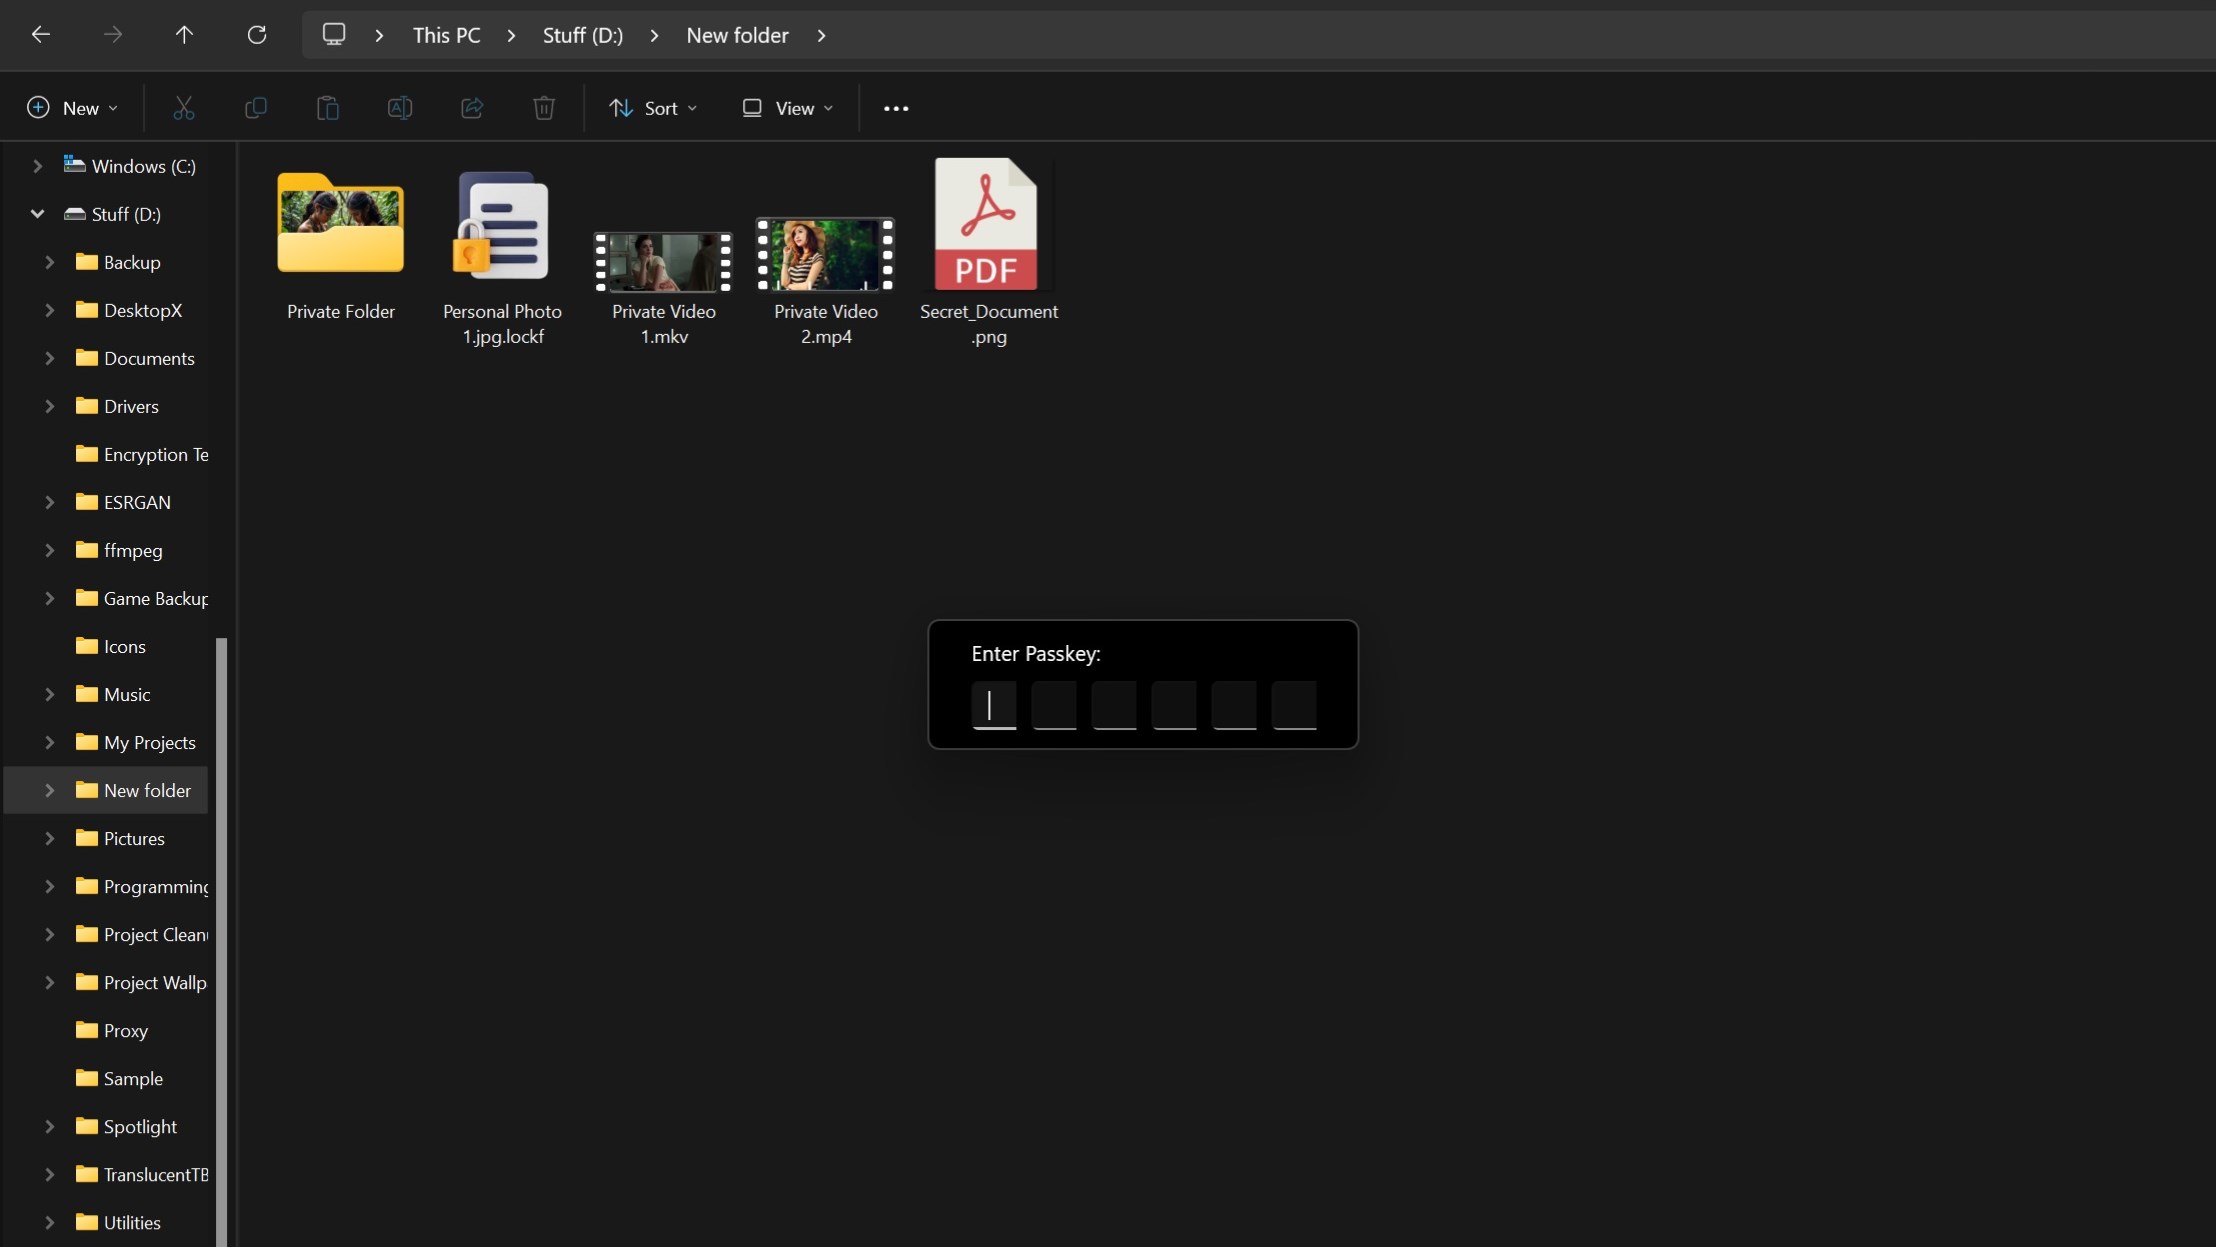This screenshot has width=2216, height=1247.
Task: Open the View dropdown
Action: (x=788, y=107)
